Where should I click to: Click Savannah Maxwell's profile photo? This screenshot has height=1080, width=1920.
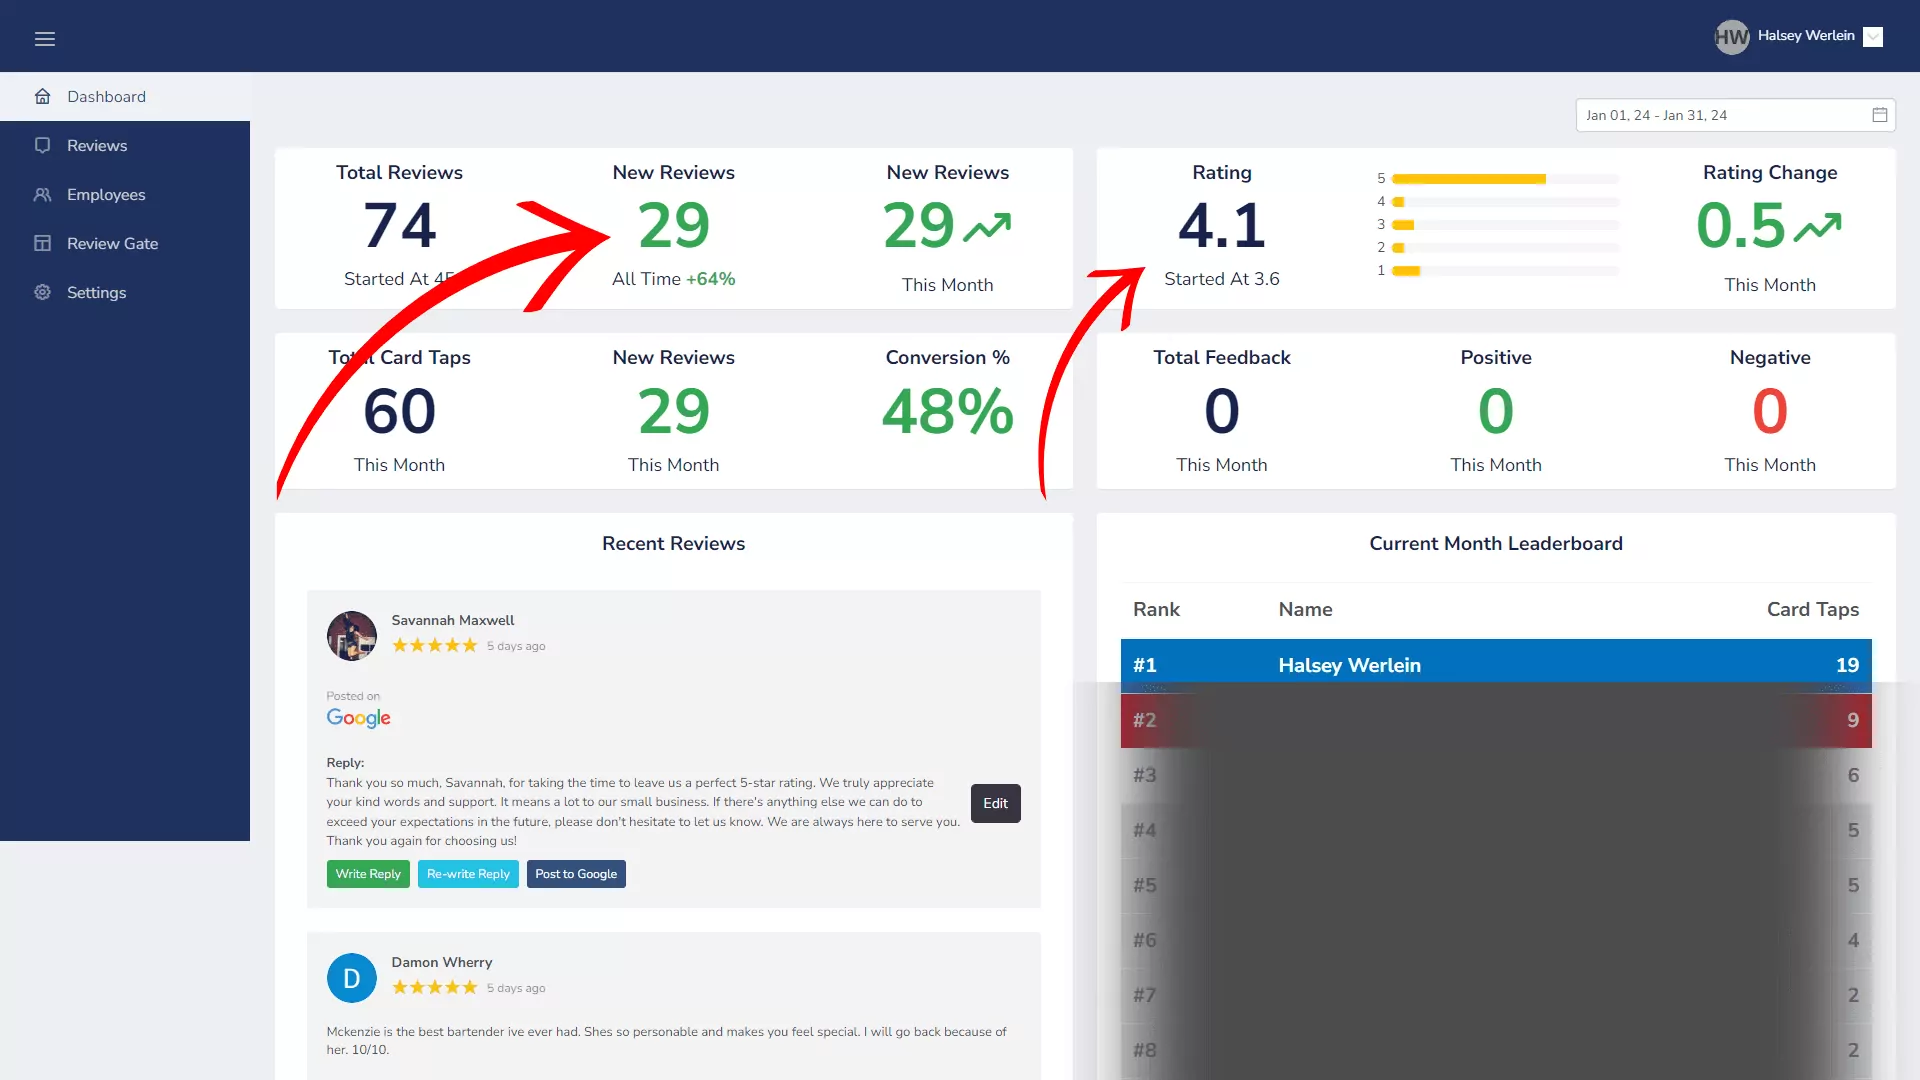[352, 636]
